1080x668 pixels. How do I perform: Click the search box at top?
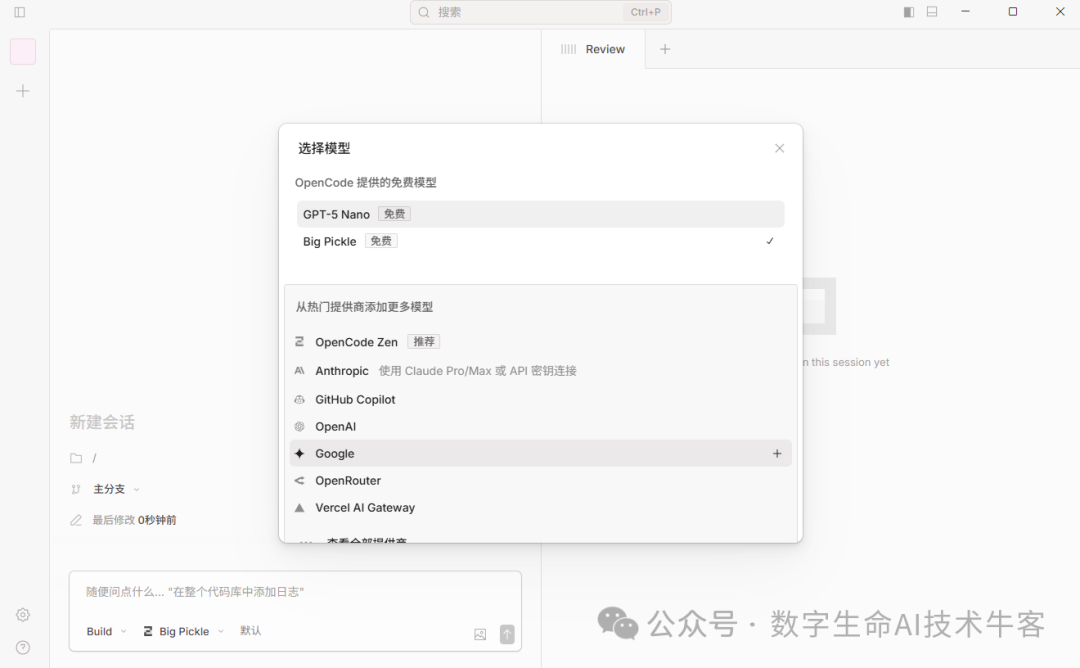pyautogui.click(x=541, y=12)
